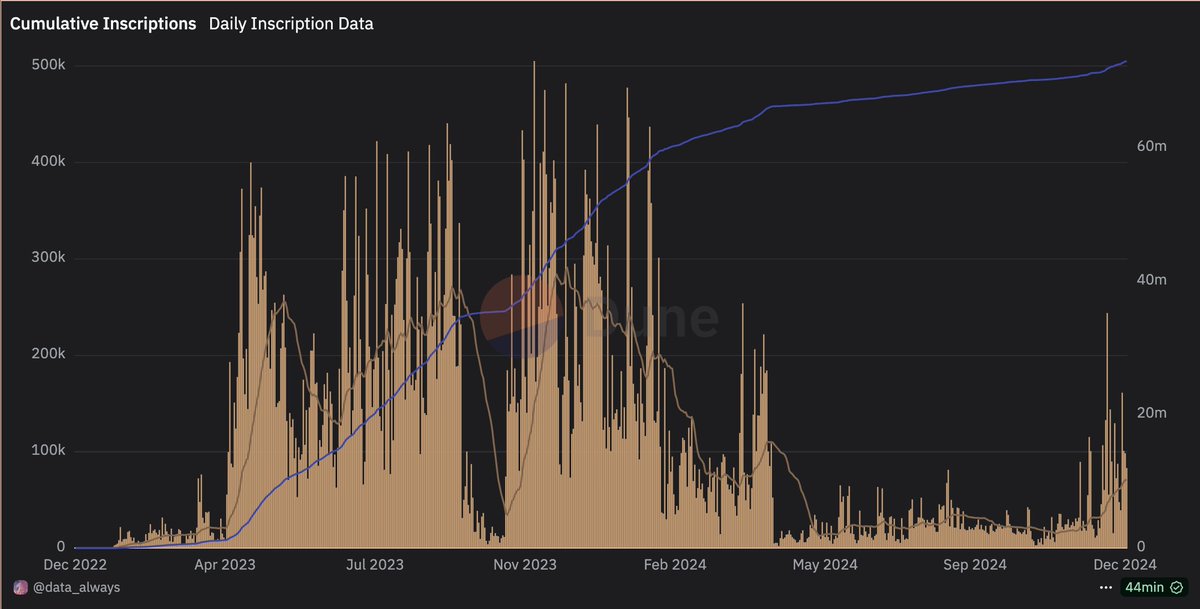Click the Daily Inscription Data subtitle
1200x609 pixels.
(x=291, y=24)
